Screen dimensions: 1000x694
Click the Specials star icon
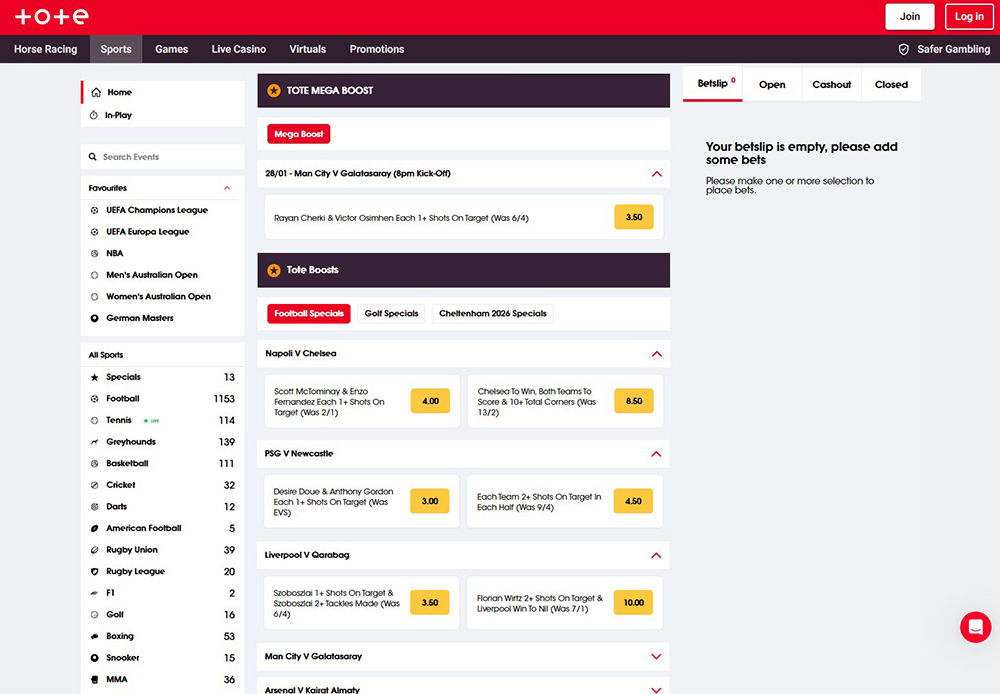click(95, 377)
